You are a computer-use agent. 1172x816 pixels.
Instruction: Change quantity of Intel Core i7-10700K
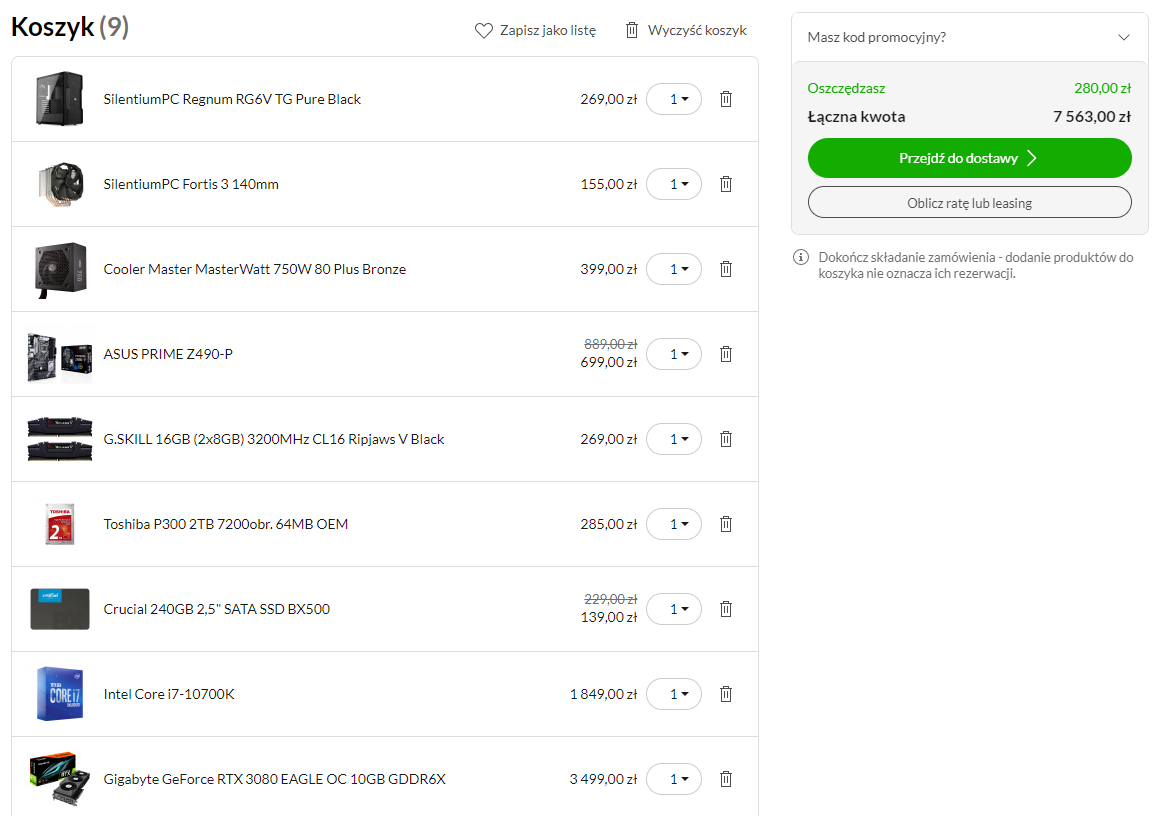coord(674,694)
